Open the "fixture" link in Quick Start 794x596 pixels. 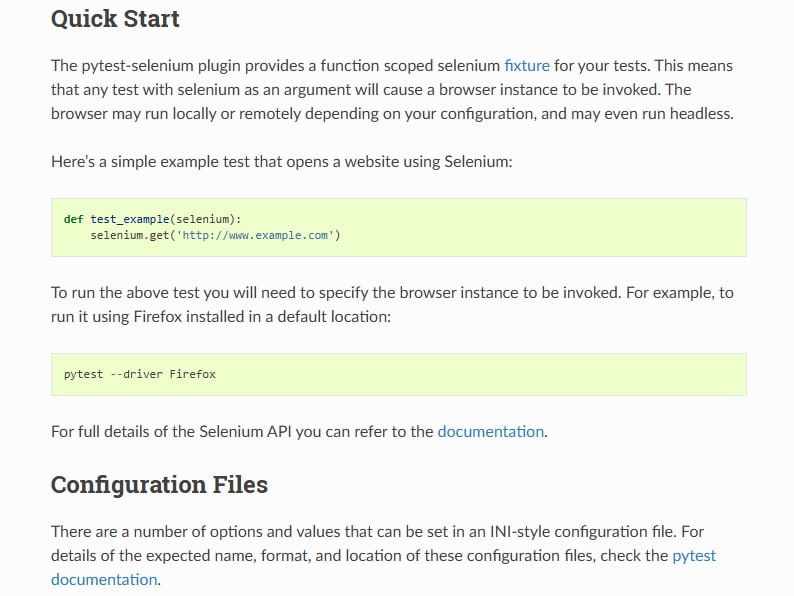(527, 66)
